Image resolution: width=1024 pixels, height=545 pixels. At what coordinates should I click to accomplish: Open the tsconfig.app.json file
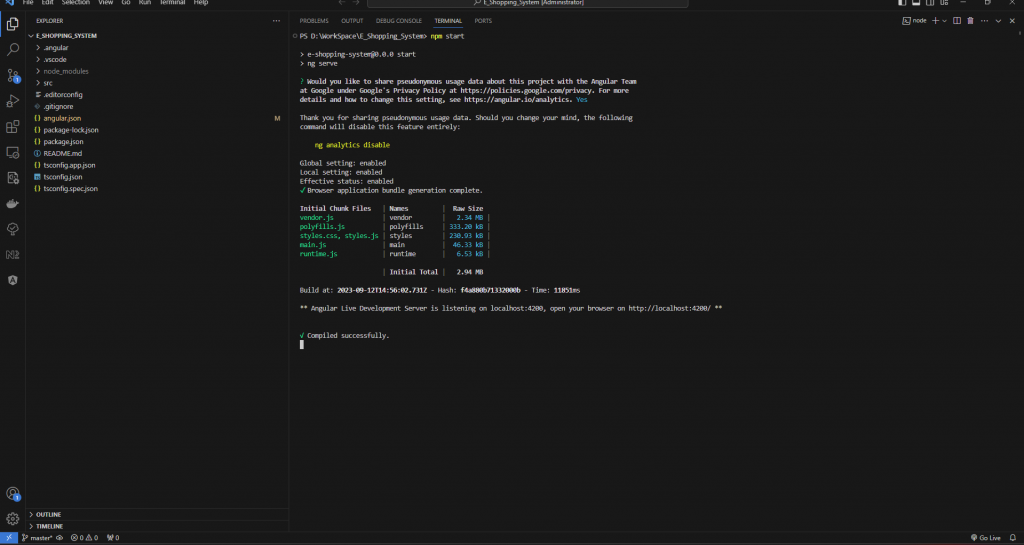pos(157,165)
